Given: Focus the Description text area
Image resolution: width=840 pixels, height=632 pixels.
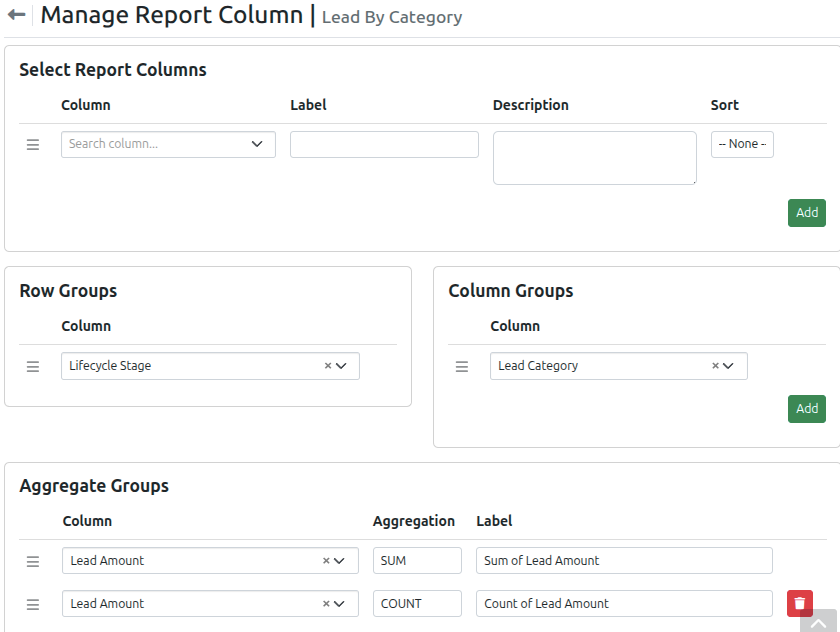Looking at the screenshot, I should (x=595, y=158).
